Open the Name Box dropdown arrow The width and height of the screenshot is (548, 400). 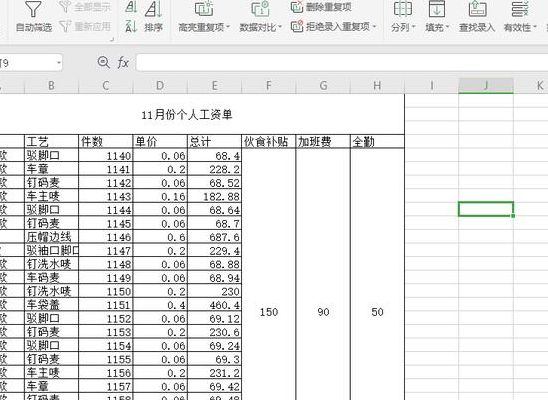pyautogui.click(x=59, y=63)
